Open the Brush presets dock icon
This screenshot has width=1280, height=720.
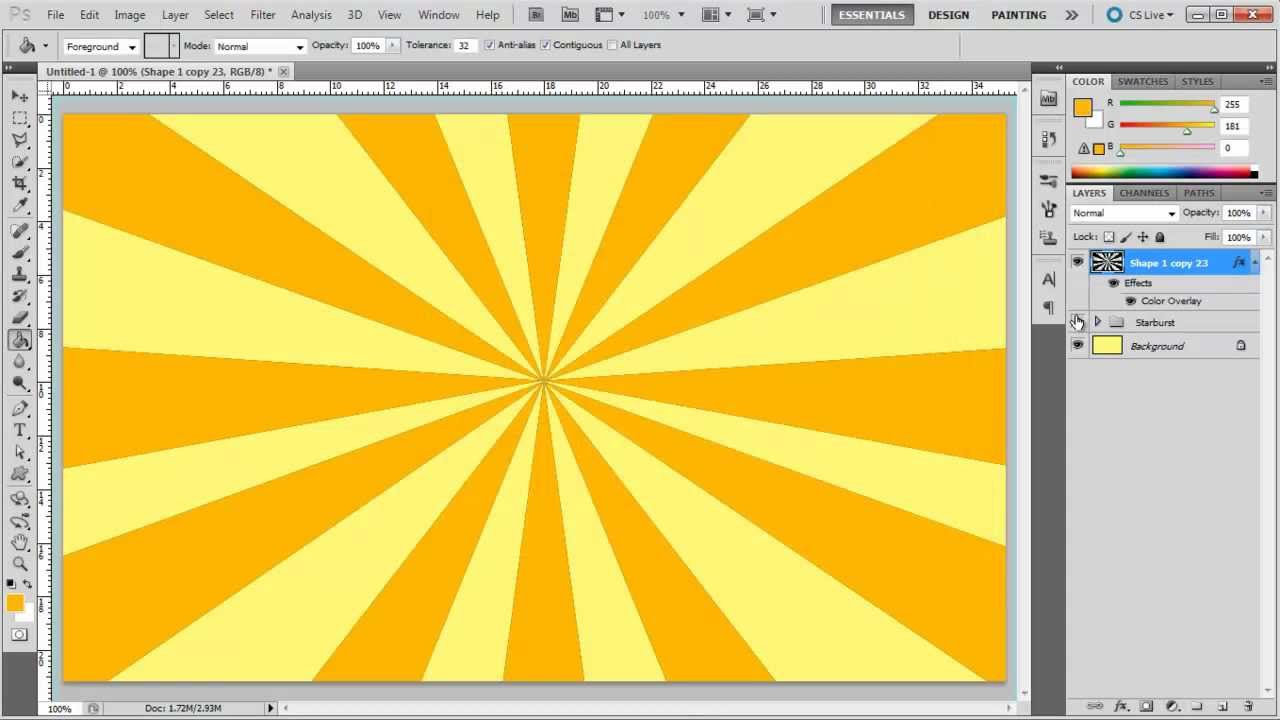[x=1048, y=181]
